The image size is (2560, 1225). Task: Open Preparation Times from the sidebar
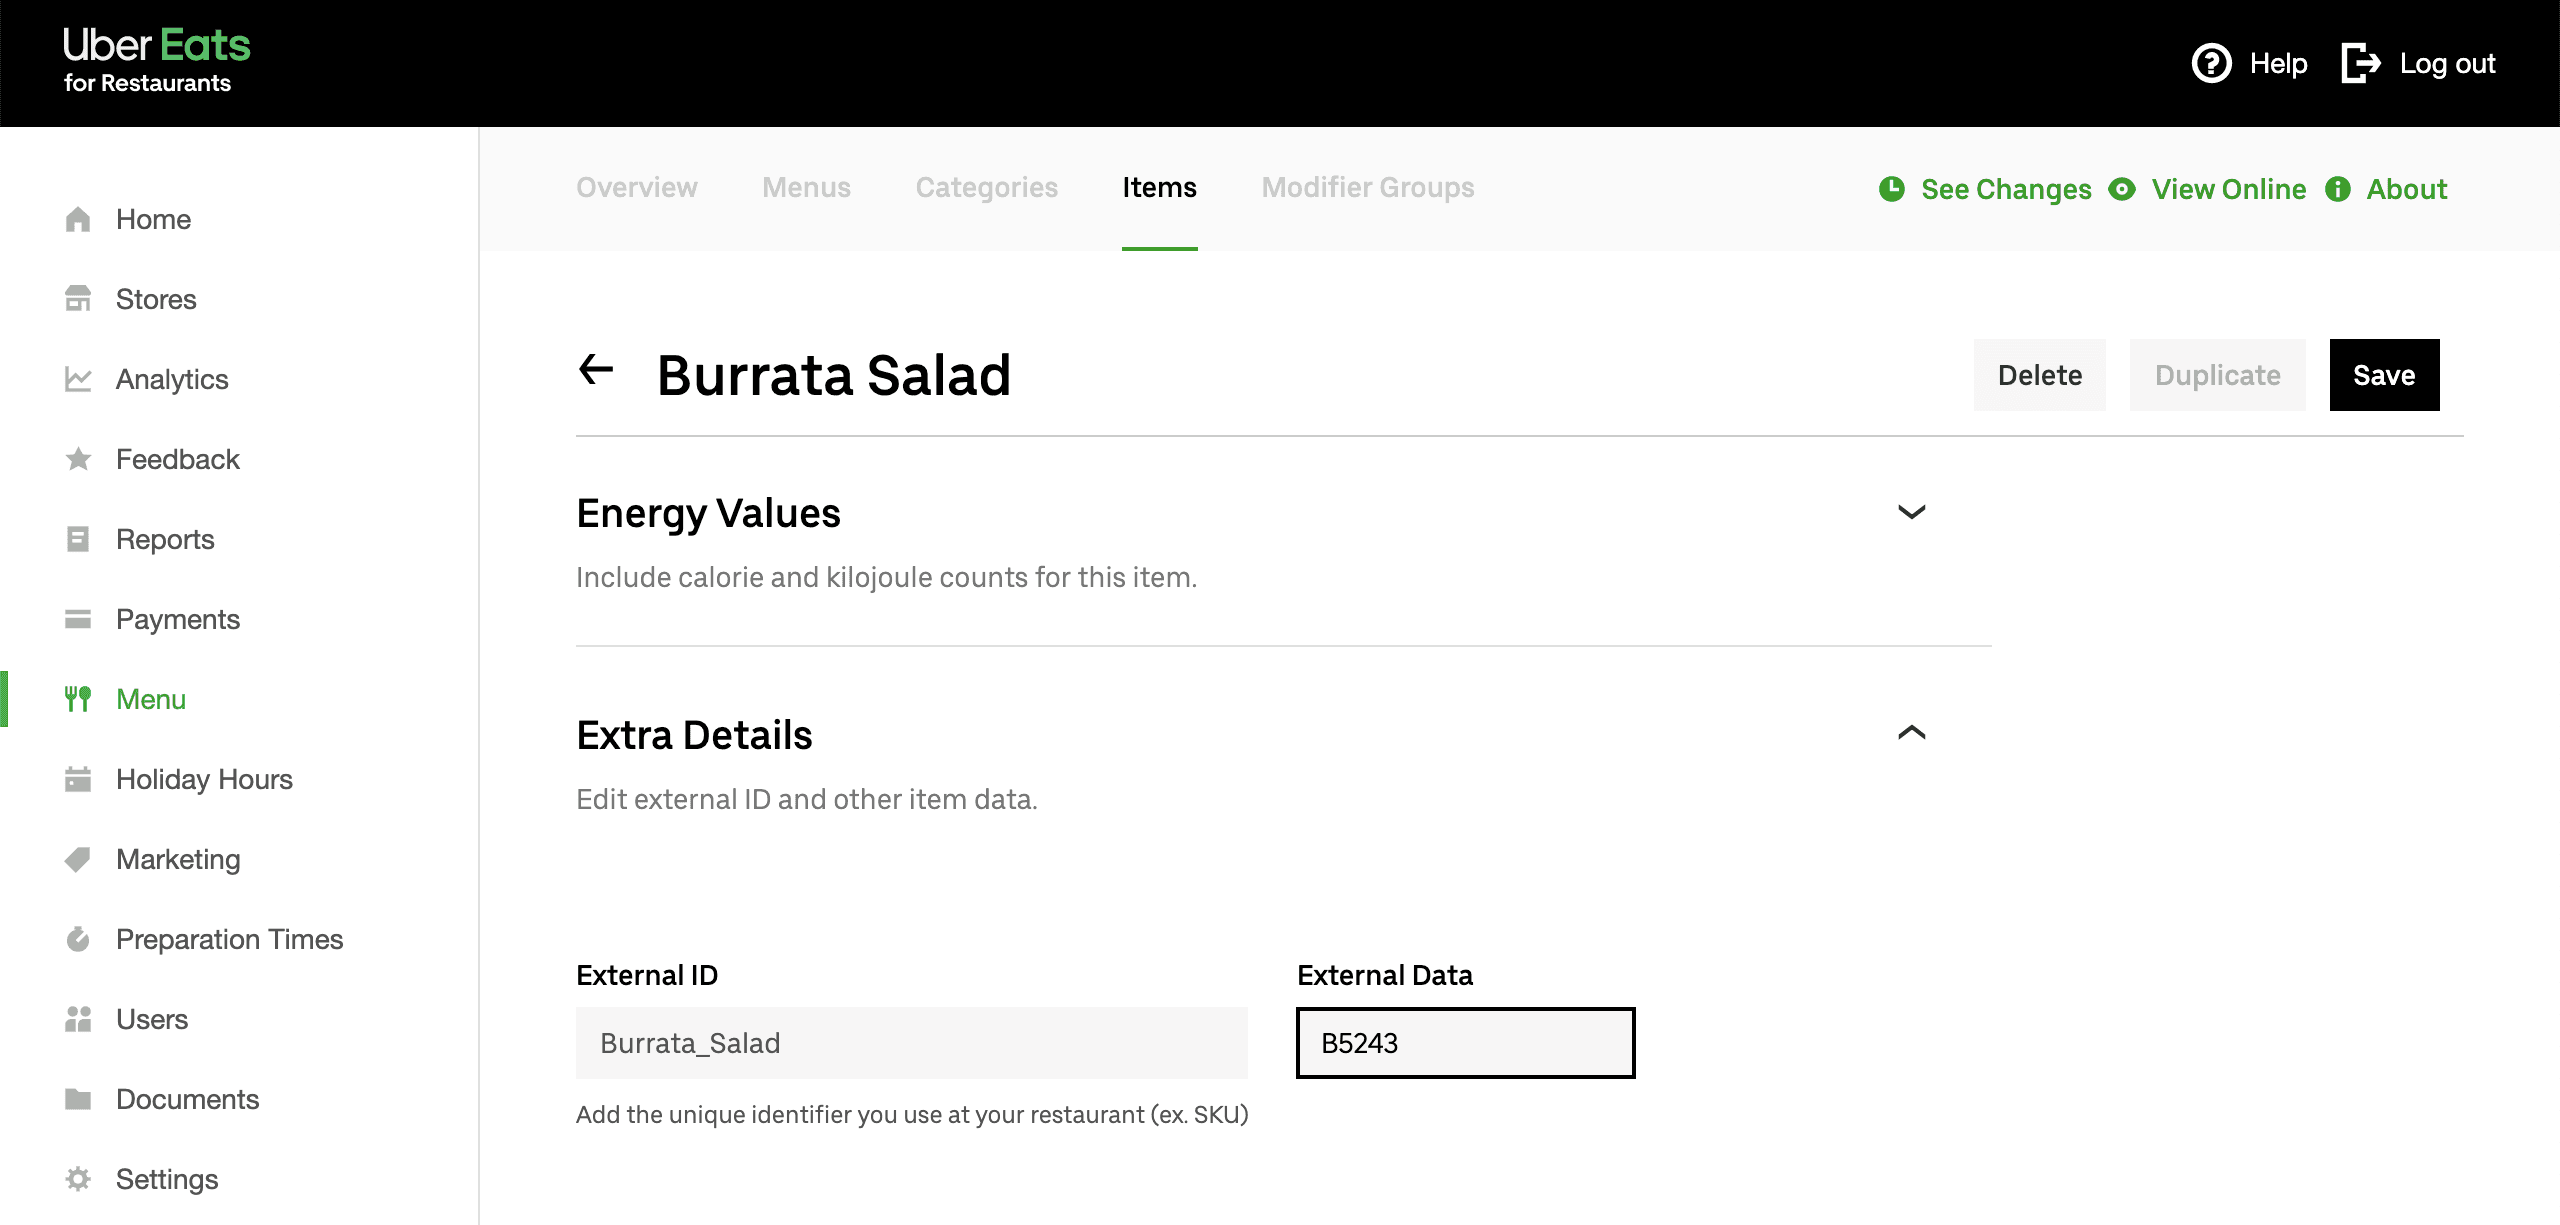[x=229, y=939]
